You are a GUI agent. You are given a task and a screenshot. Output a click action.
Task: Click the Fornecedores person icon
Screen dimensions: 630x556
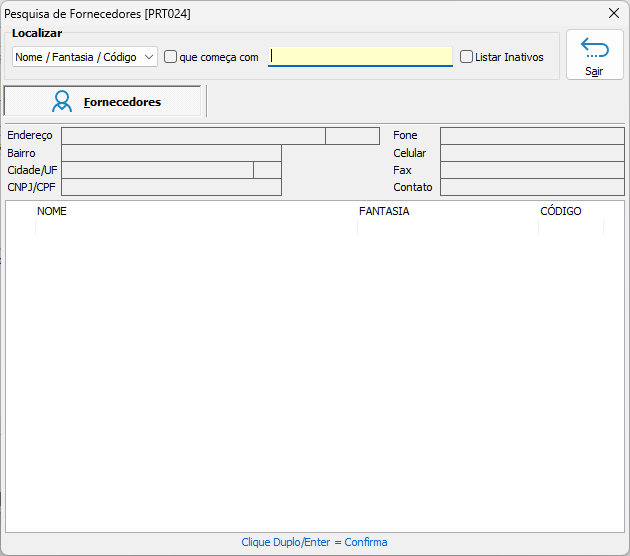coord(62,101)
